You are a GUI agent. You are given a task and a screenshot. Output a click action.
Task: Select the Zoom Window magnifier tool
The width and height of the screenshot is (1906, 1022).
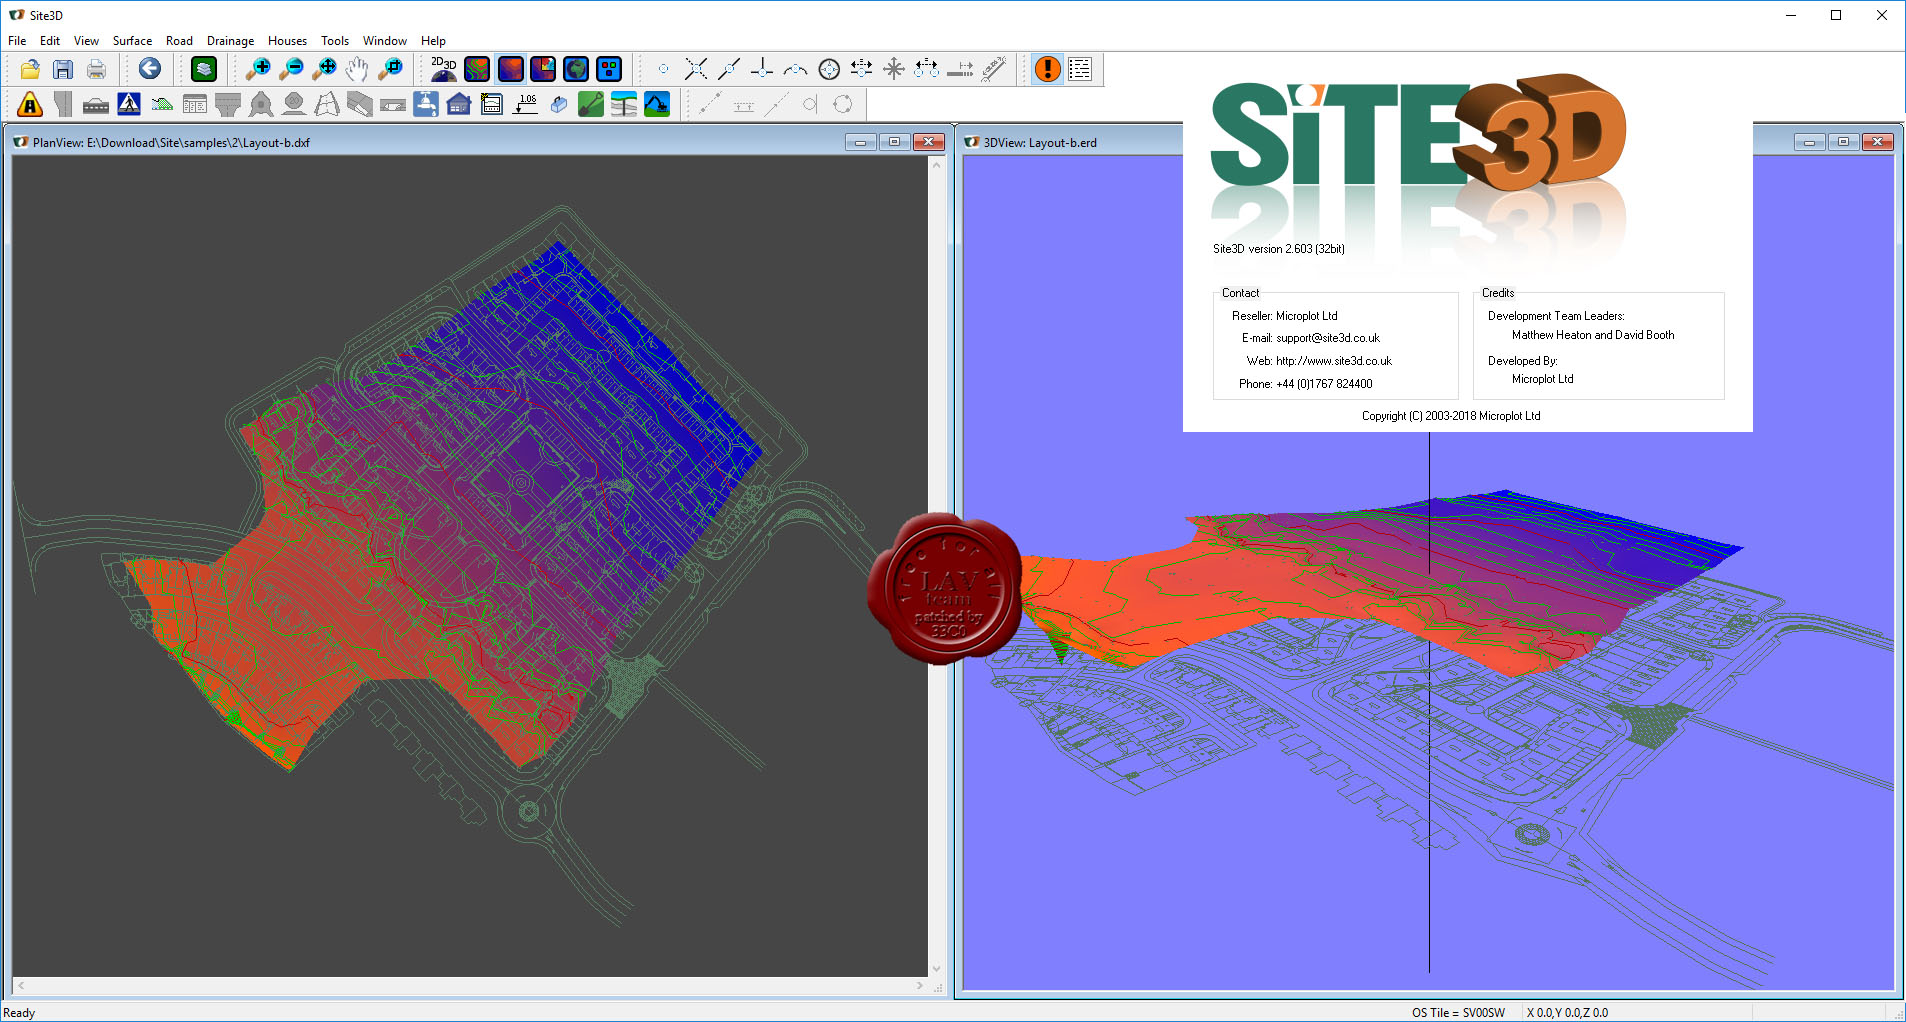[390, 69]
